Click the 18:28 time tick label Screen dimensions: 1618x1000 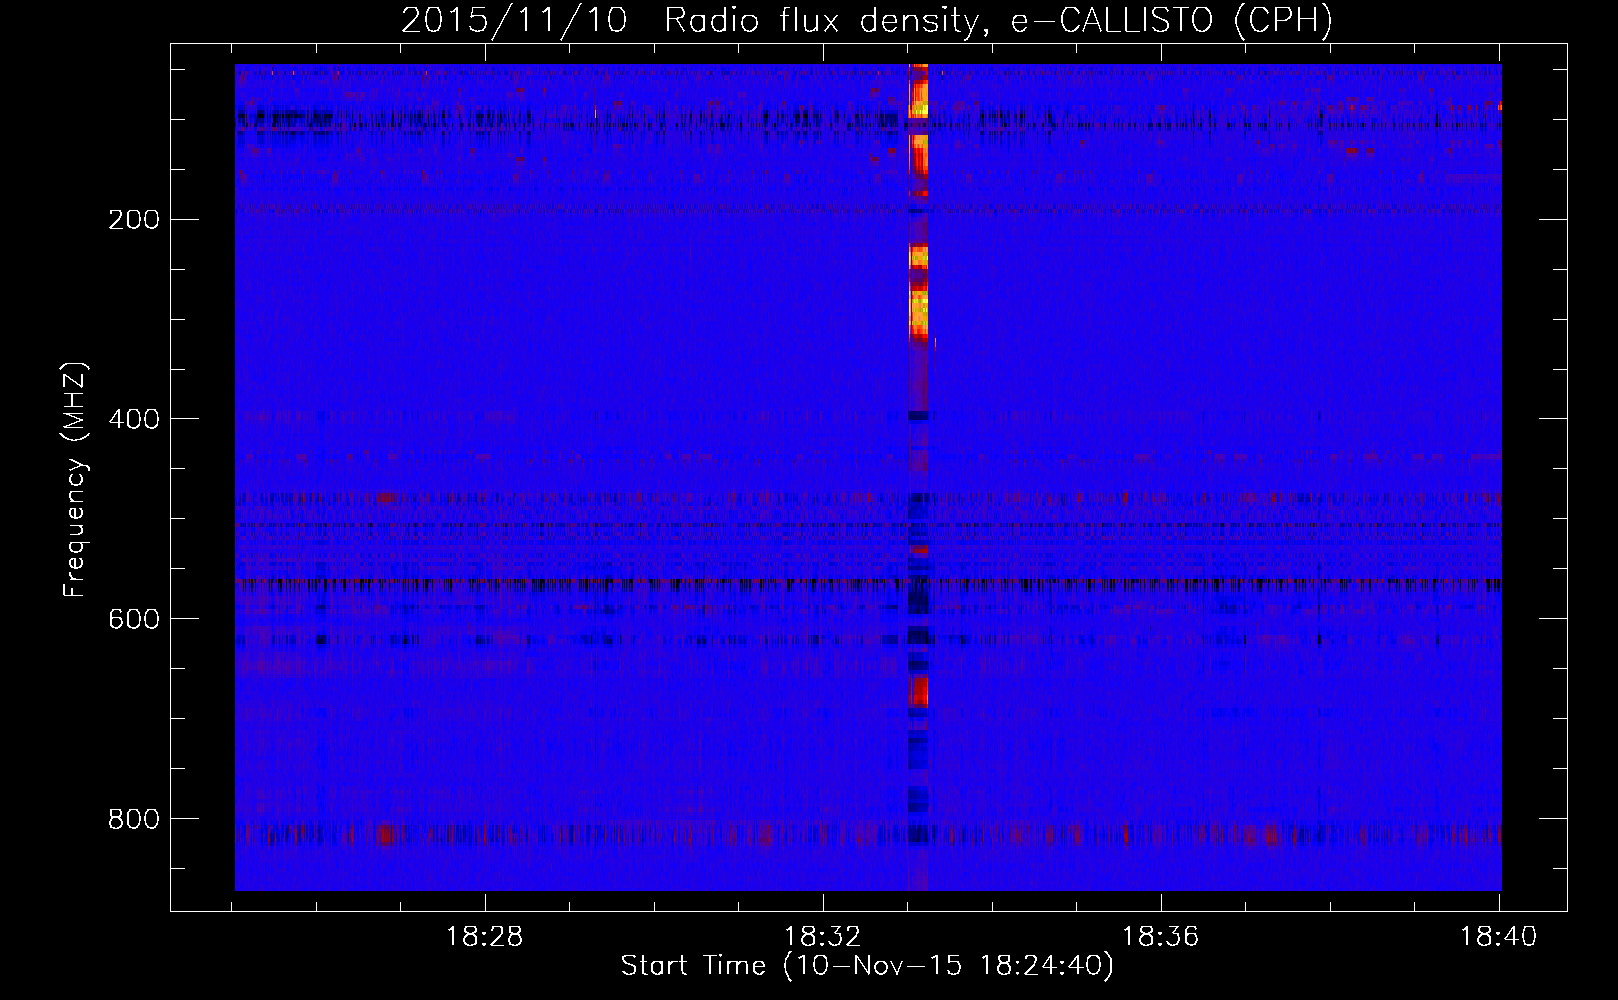coord(485,937)
